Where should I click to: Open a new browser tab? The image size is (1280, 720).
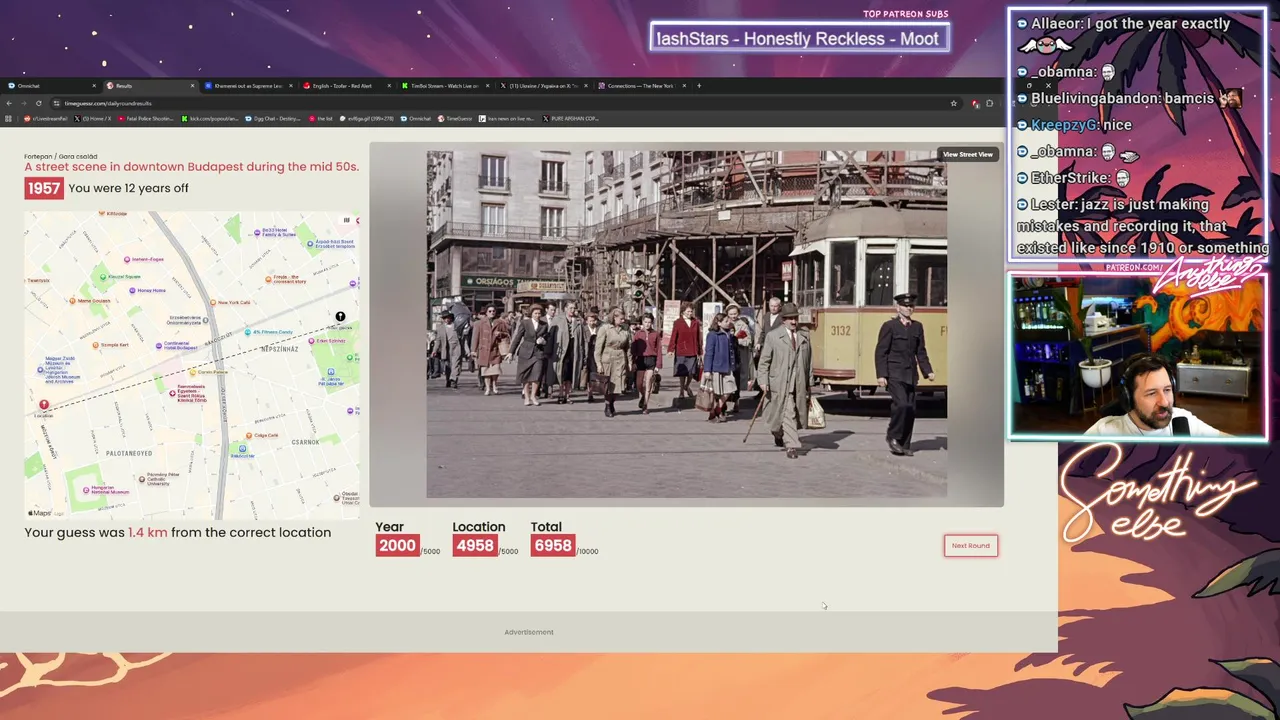click(x=699, y=86)
